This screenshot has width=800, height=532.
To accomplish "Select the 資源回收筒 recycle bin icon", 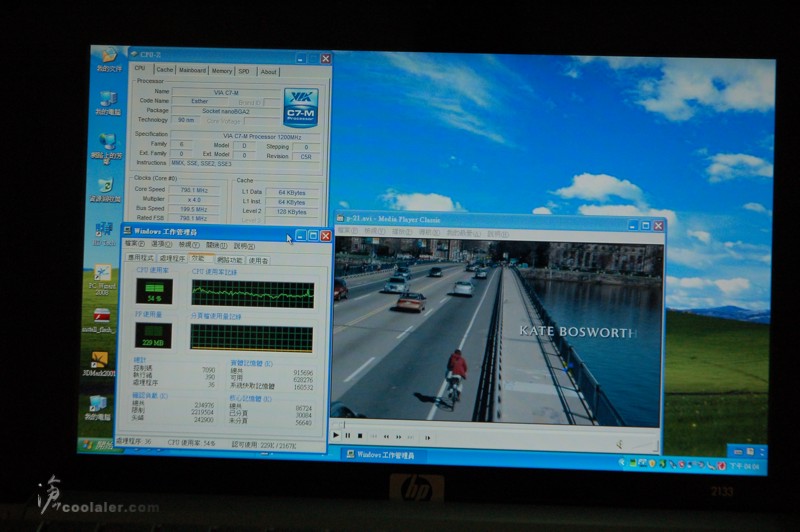I will click(x=106, y=190).
